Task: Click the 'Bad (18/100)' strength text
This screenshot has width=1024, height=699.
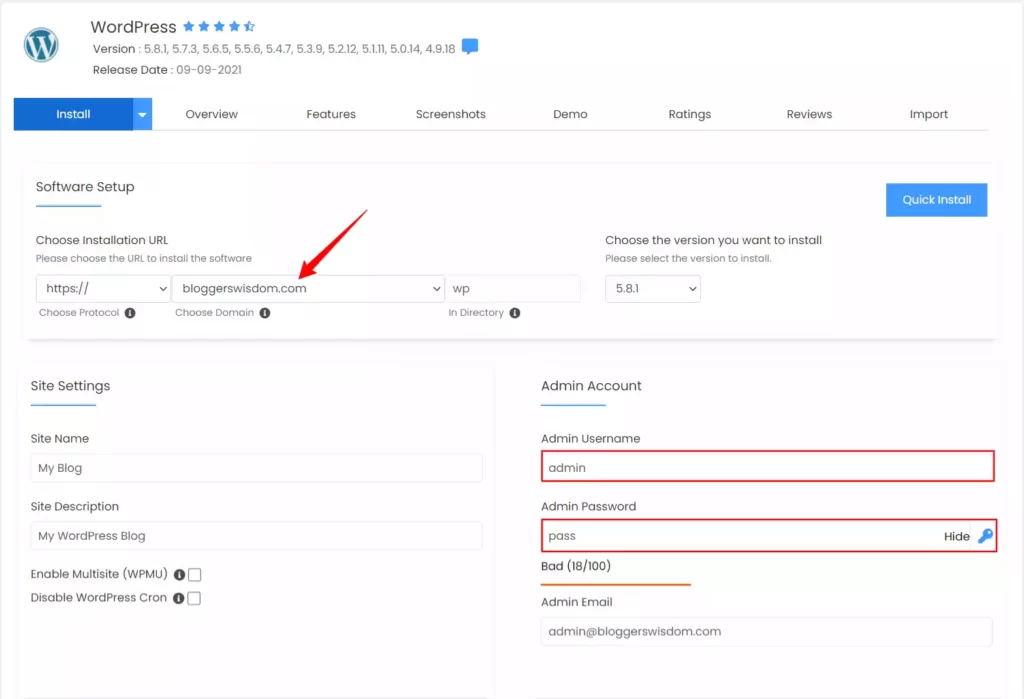Action: [576, 566]
